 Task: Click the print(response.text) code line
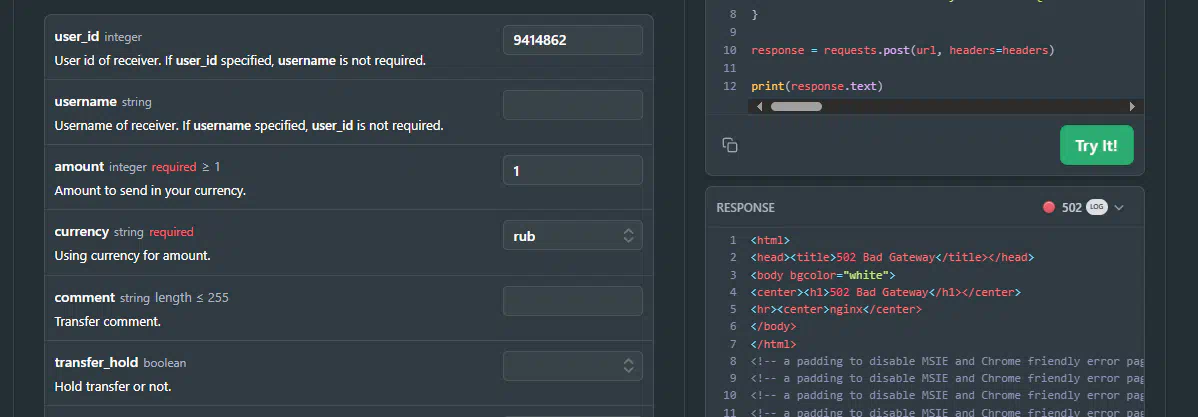[817, 86]
